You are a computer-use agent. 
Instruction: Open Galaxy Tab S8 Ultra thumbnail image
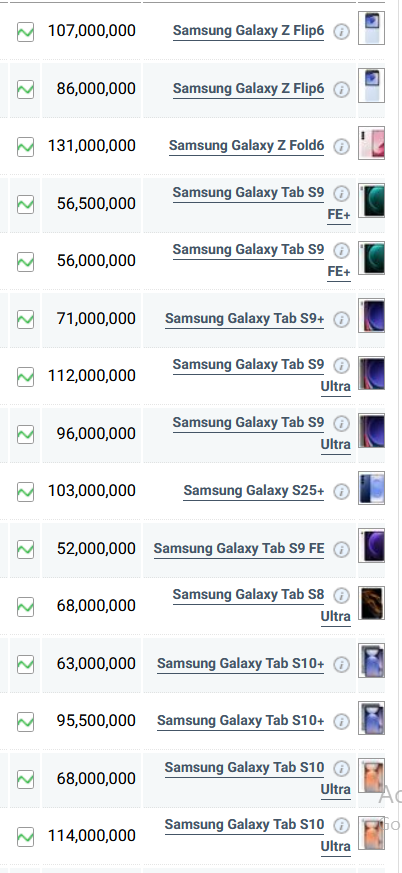pos(371,603)
